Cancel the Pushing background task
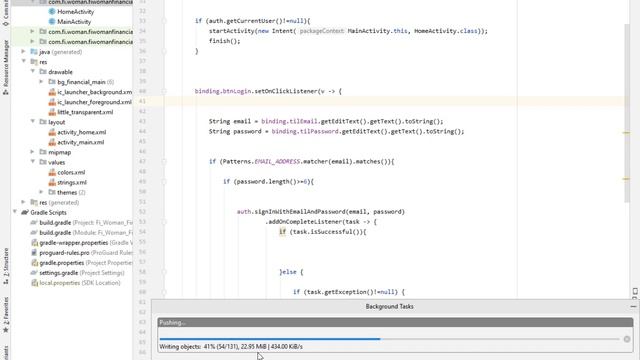The height and width of the screenshot is (360, 640). (x=627, y=339)
